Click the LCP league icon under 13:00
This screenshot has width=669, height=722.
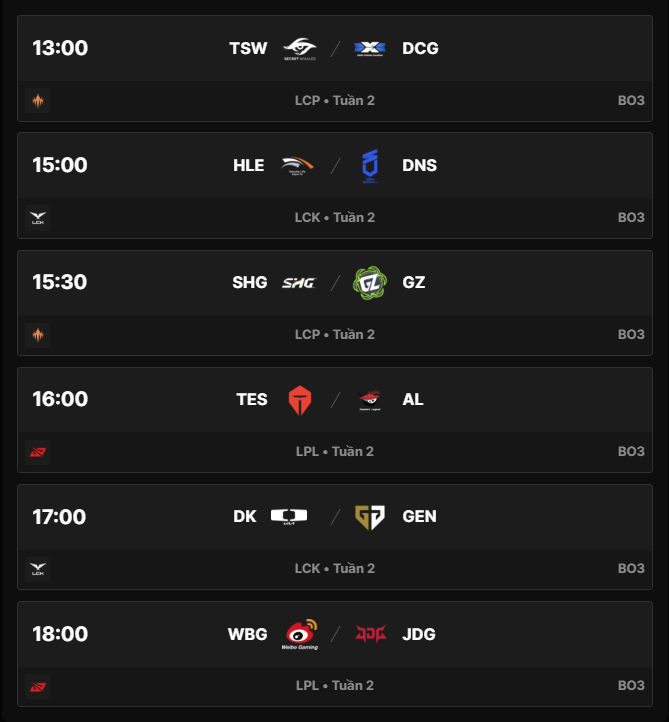(x=38, y=100)
